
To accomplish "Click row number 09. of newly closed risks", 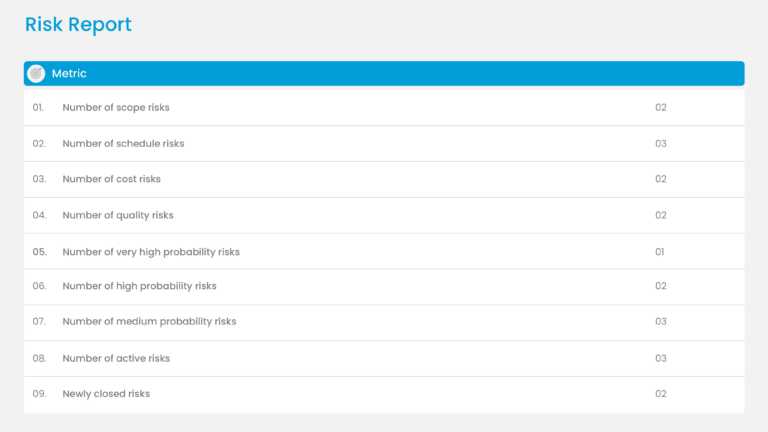I will 39,394.
